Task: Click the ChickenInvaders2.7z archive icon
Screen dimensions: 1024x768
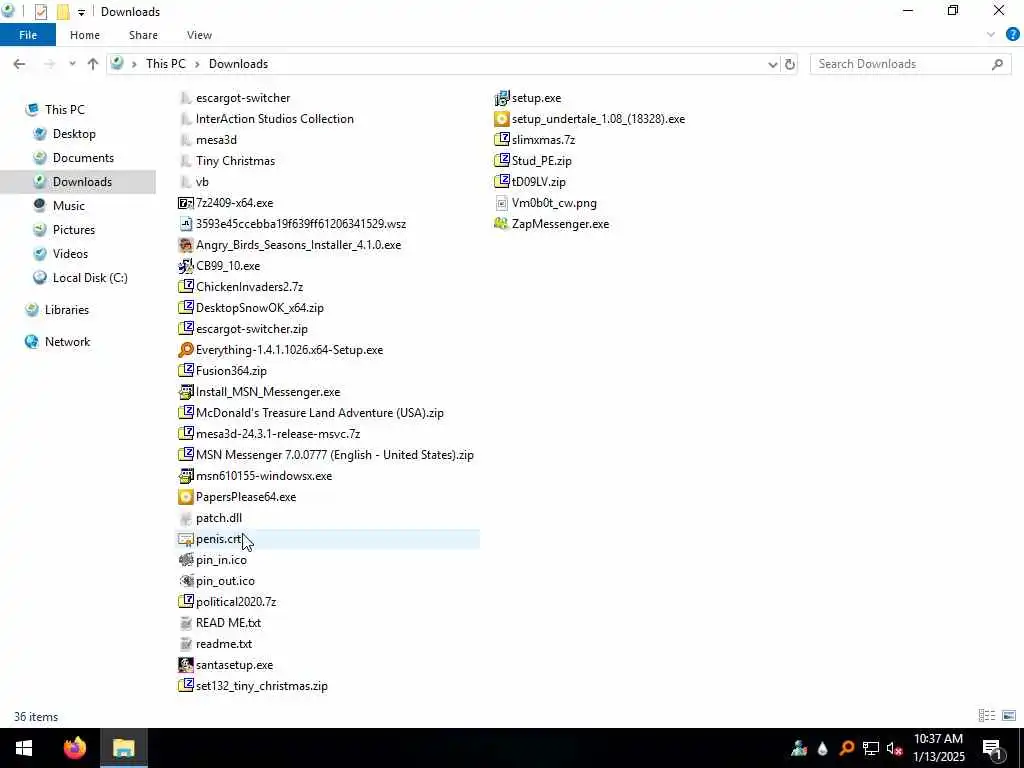Action: (186, 287)
